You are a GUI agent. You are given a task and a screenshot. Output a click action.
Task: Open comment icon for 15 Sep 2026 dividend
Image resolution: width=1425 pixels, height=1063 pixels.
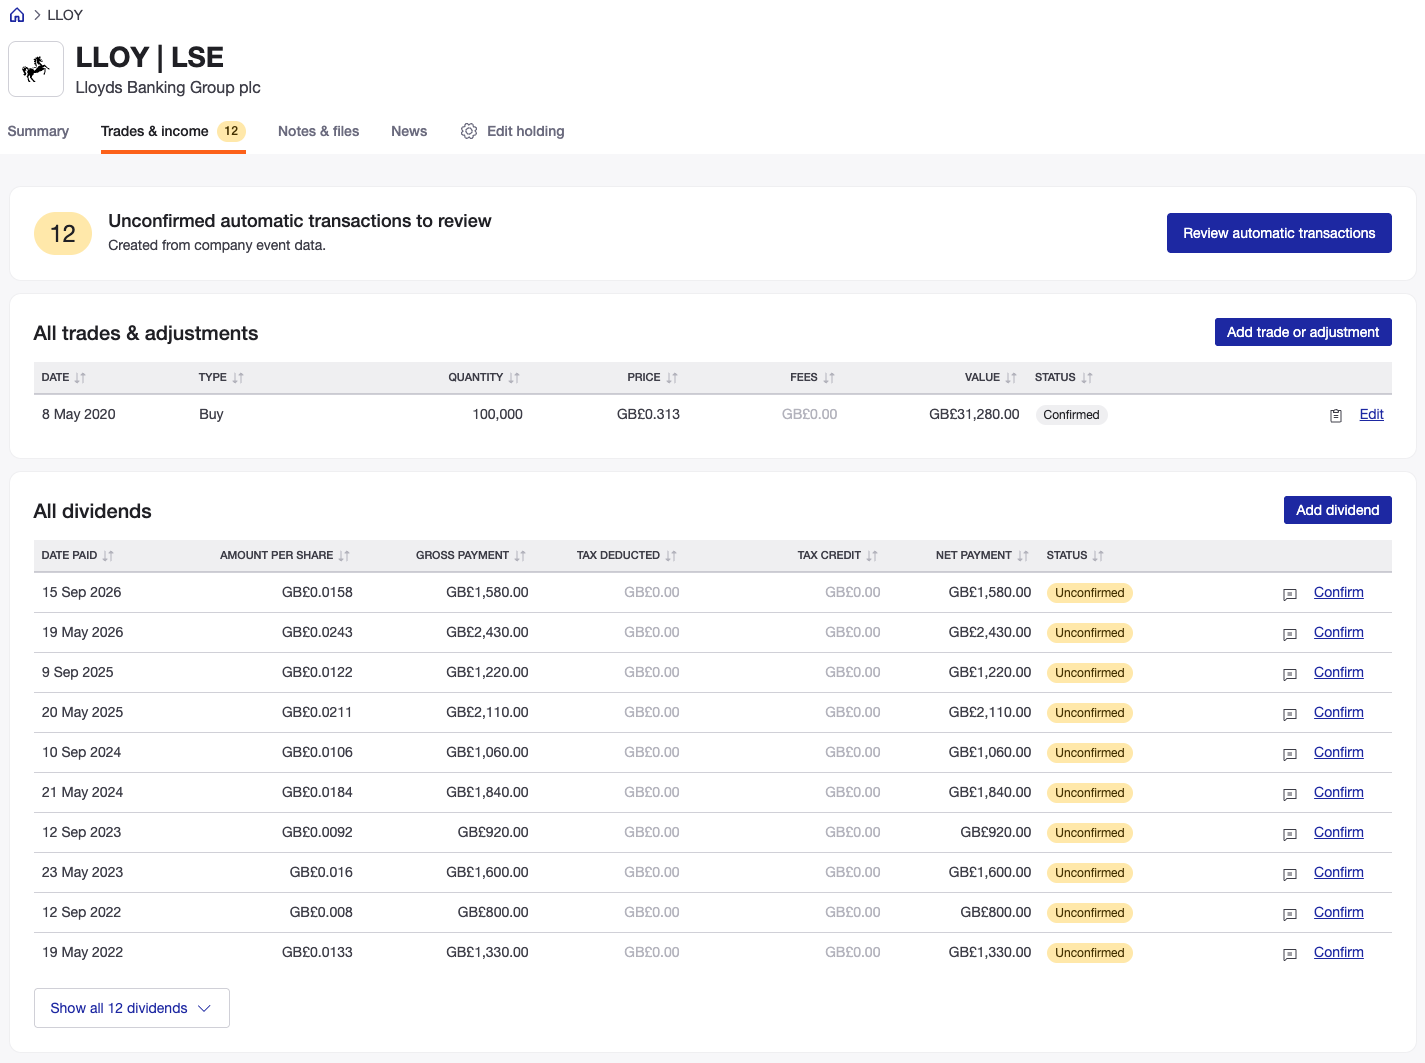point(1290,594)
